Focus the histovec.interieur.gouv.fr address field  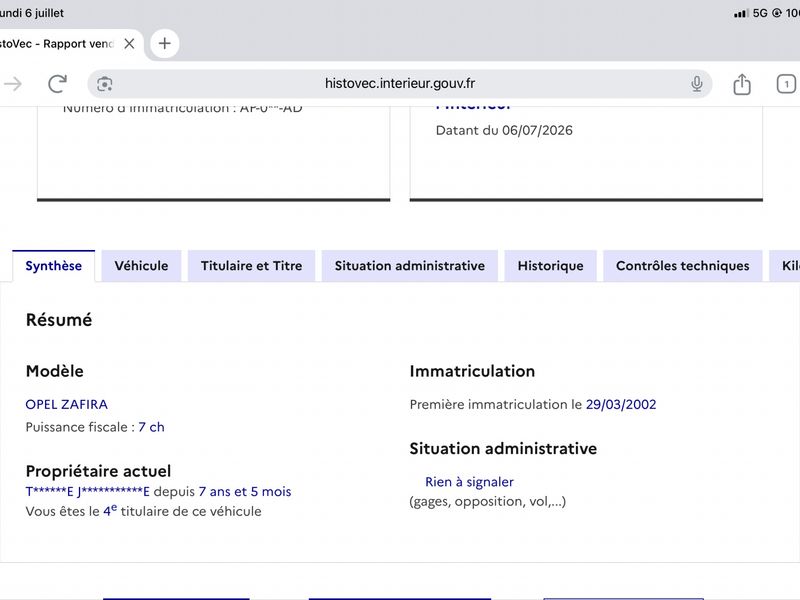[399, 84]
